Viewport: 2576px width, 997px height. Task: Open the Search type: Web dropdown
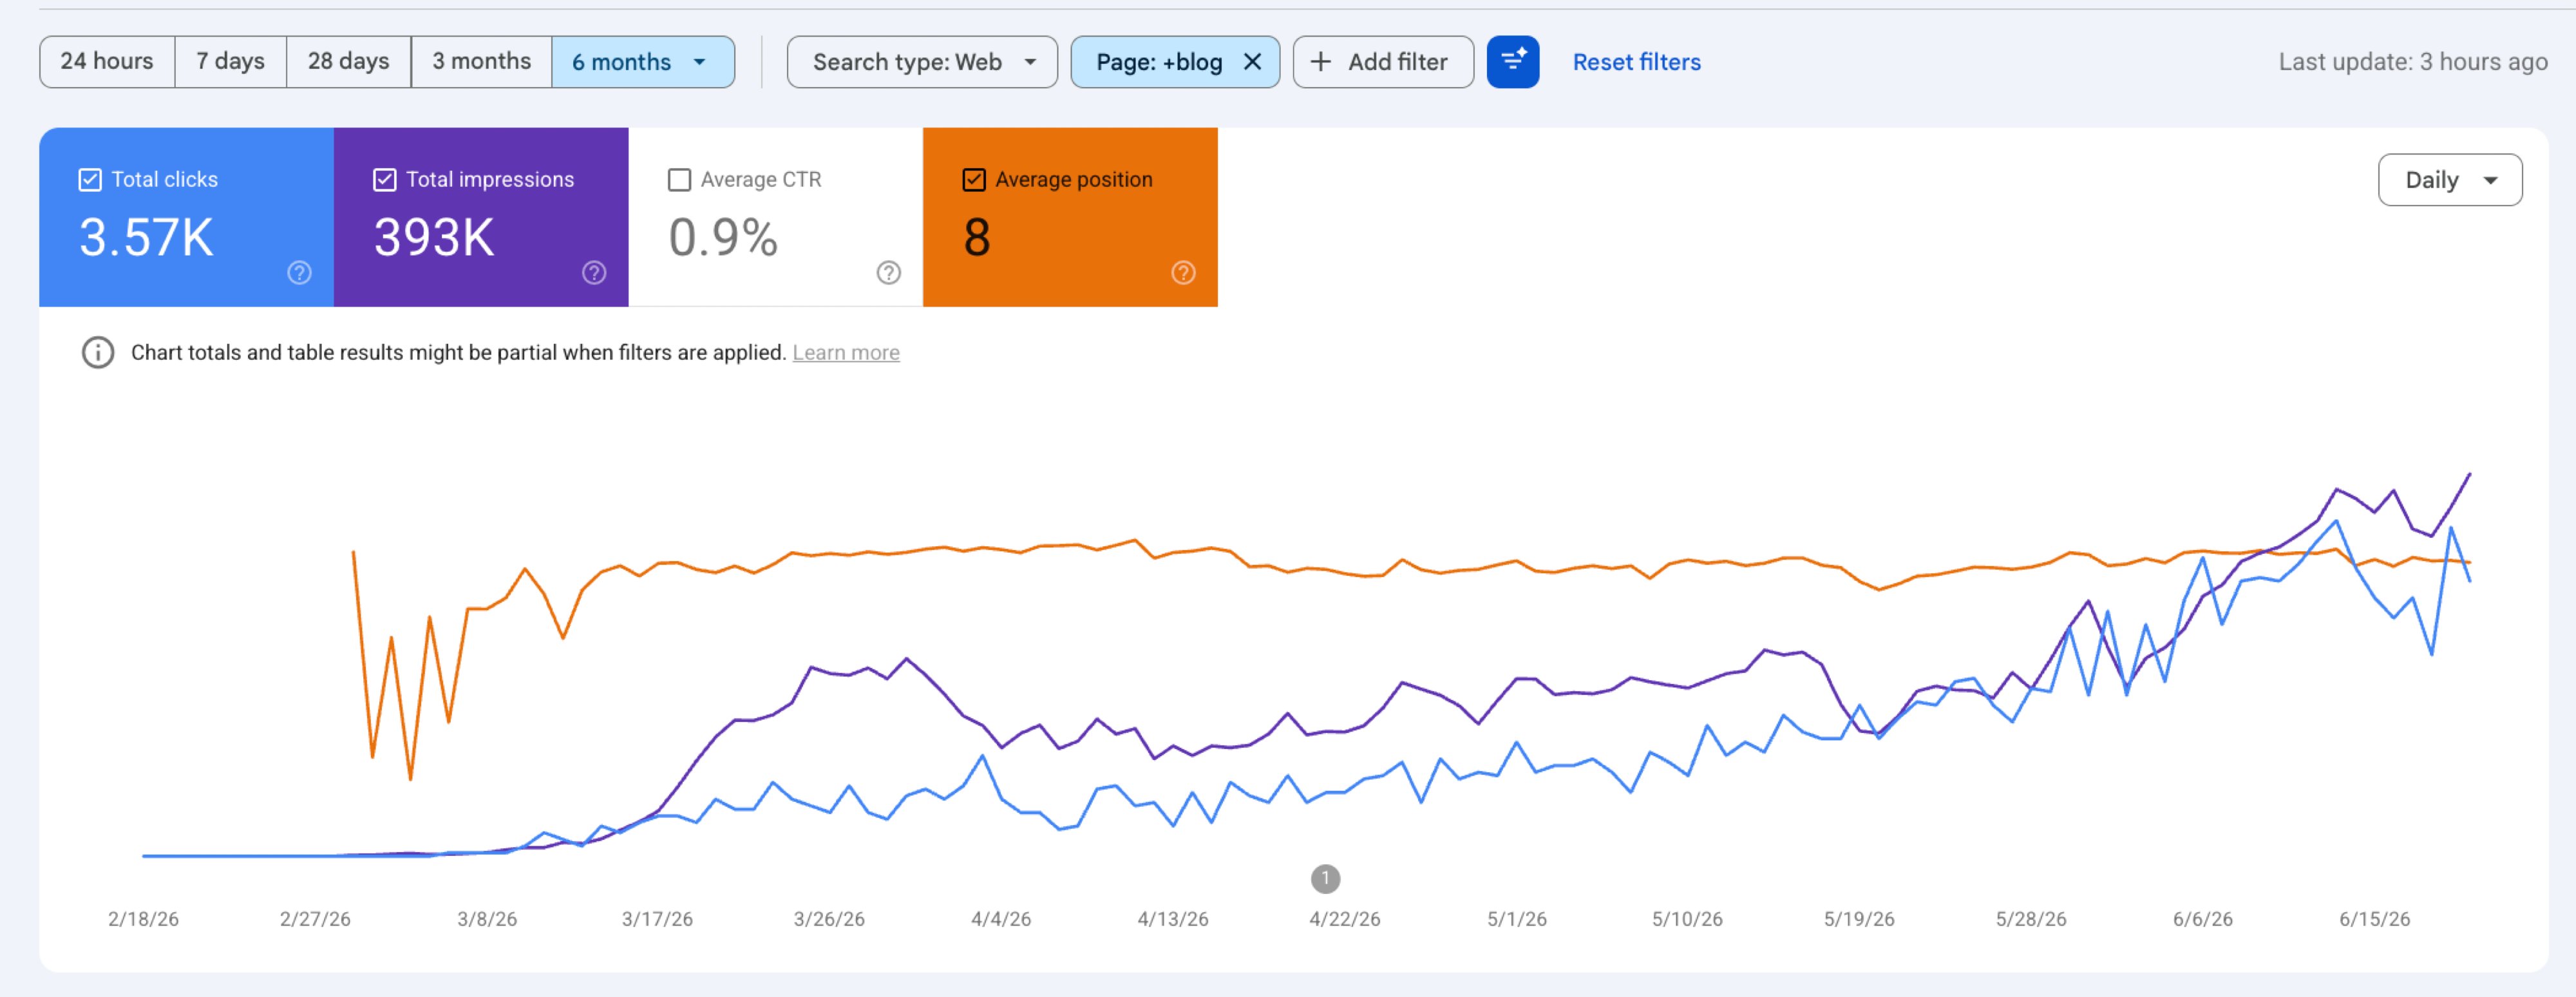pos(922,62)
